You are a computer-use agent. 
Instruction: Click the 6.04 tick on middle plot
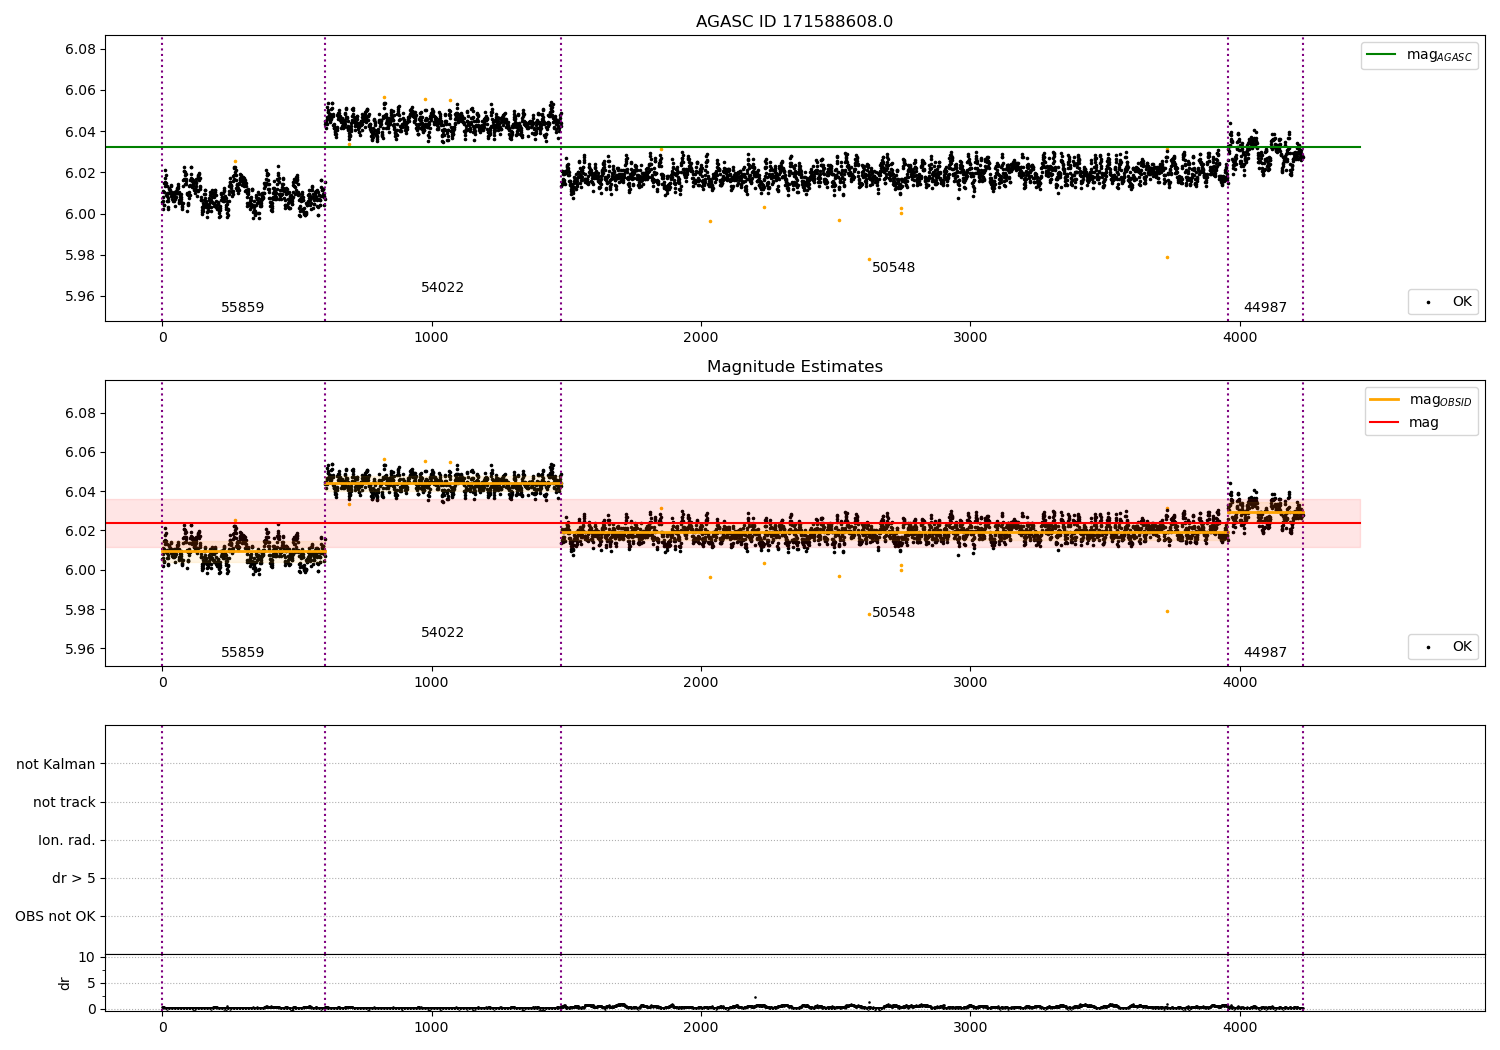[x=79, y=492]
